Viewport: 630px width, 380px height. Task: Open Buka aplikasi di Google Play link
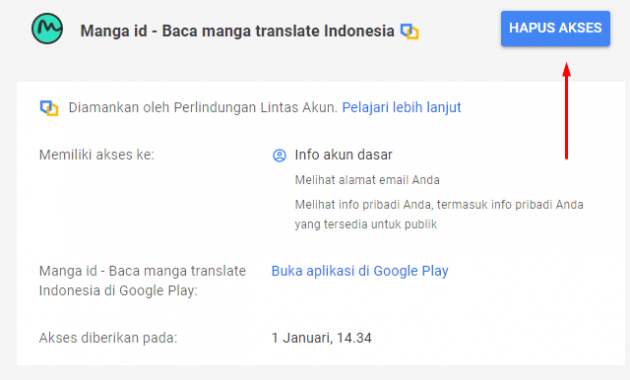pyautogui.click(x=360, y=271)
